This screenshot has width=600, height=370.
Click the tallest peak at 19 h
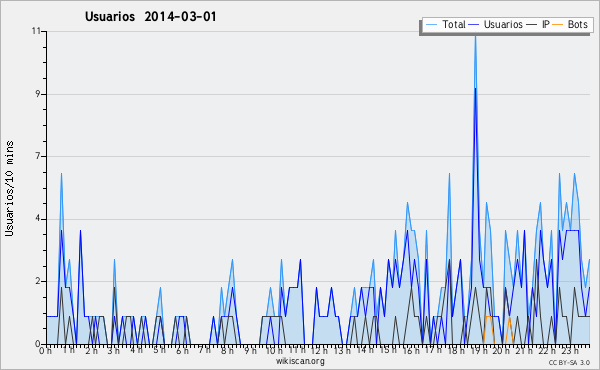click(x=475, y=37)
